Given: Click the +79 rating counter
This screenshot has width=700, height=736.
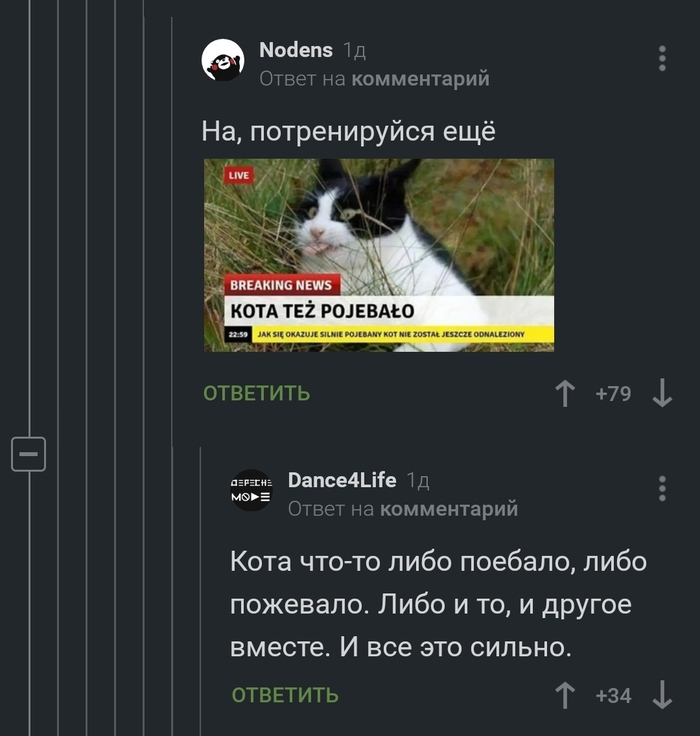Looking at the screenshot, I should (613, 394).
